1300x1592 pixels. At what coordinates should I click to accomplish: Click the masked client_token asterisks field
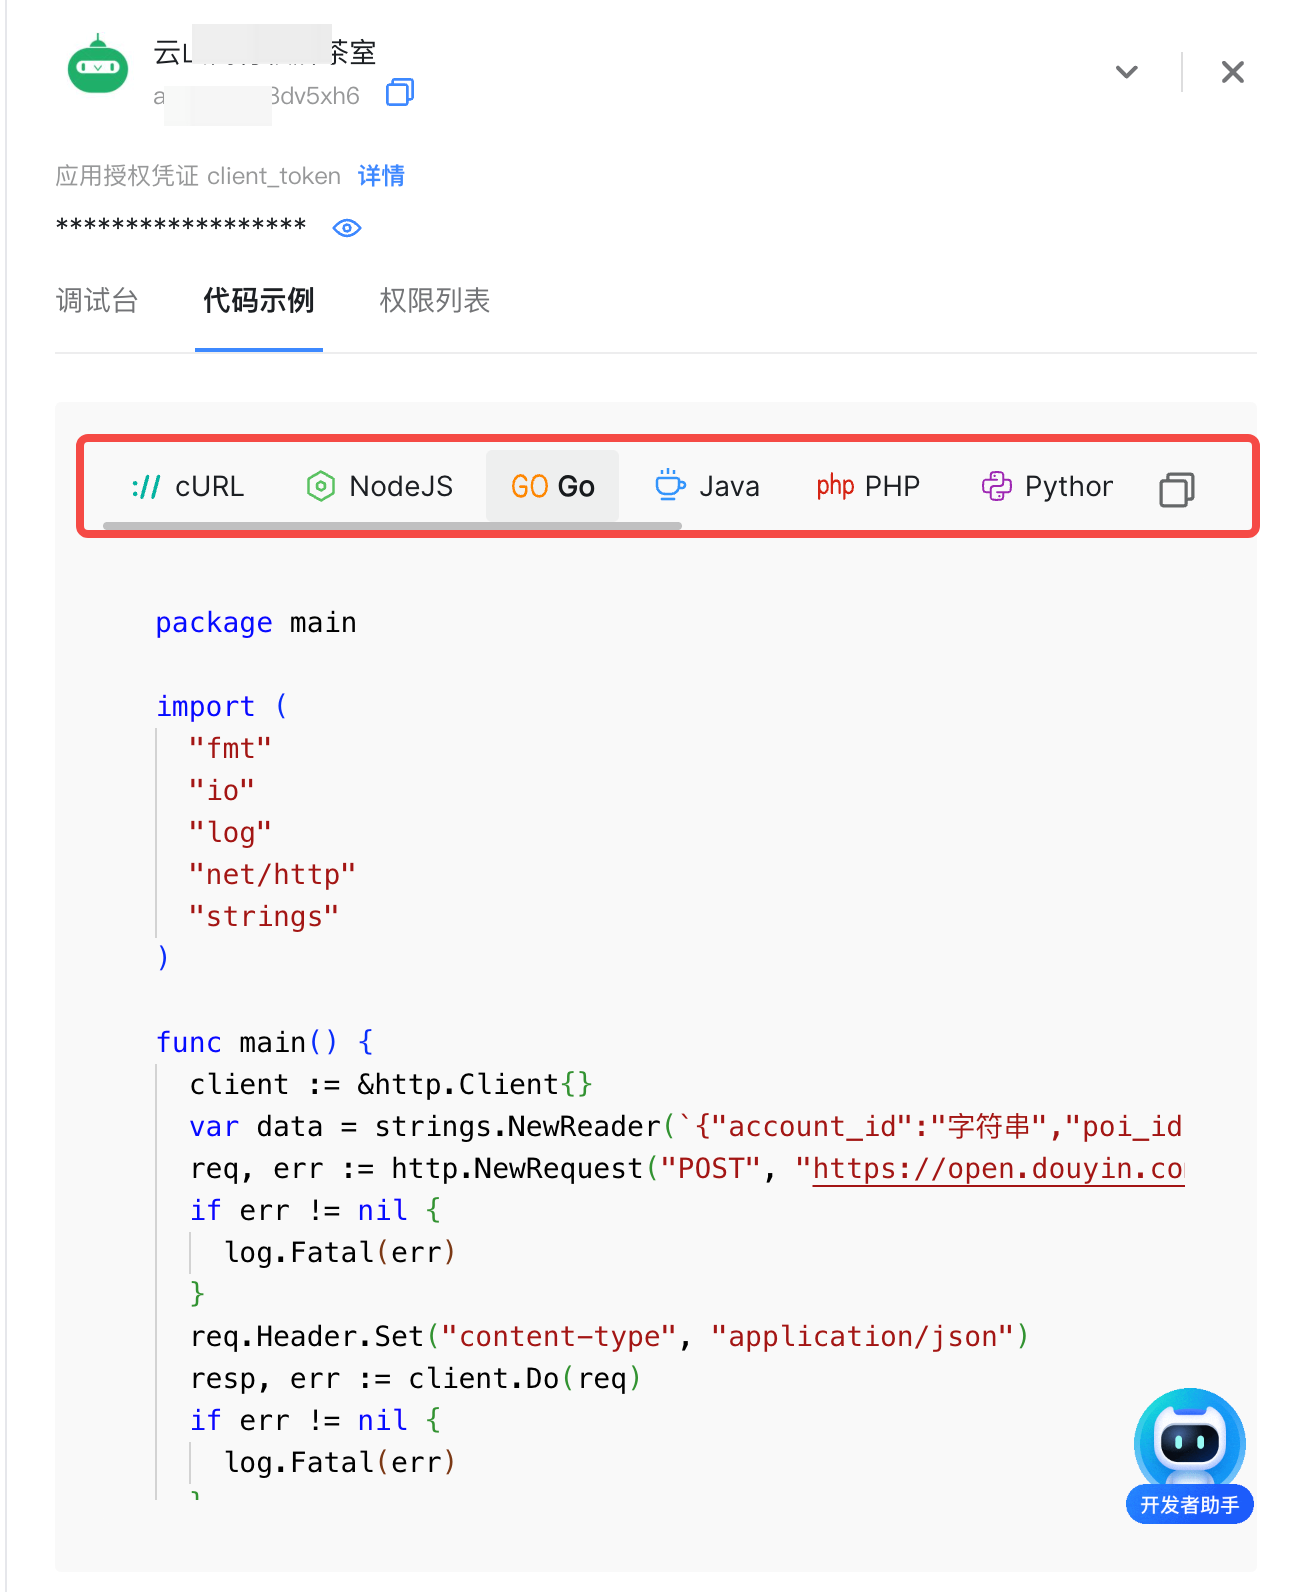coord(181,226)
